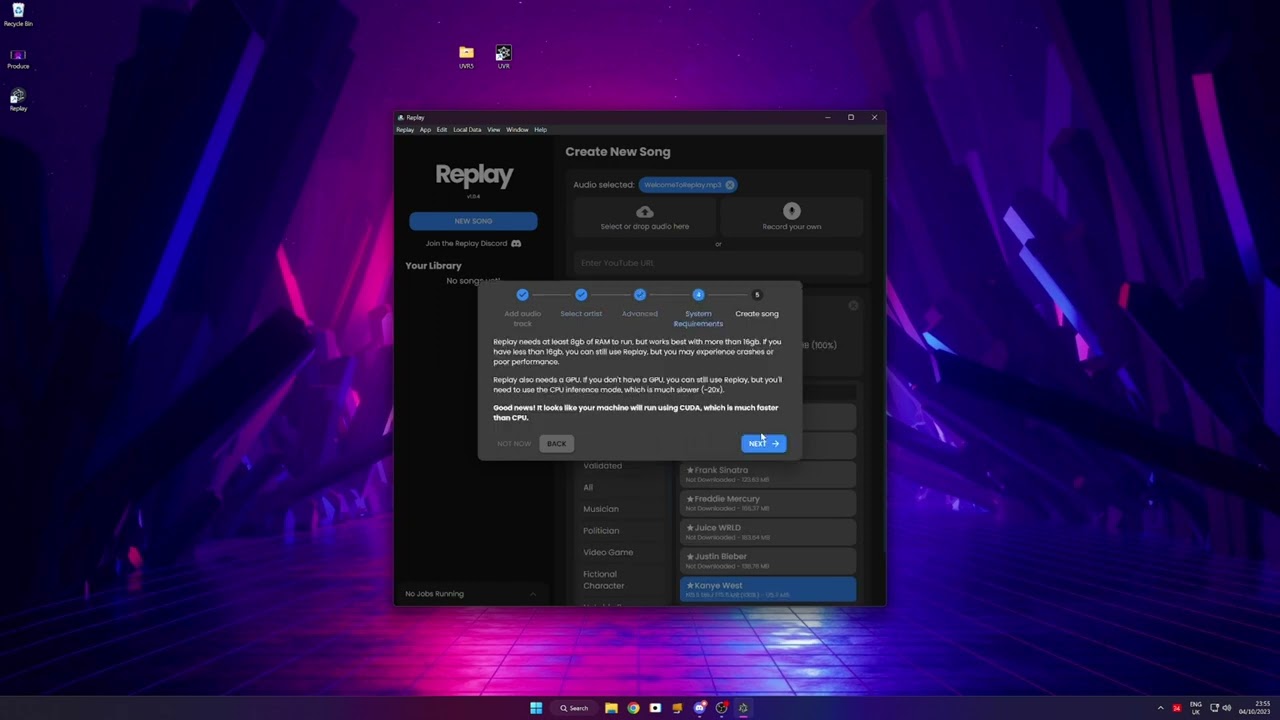Viewport: 1280px width, 720px height.
Task: Expand the No Jobs Running panel chevron
Action: click(x=533, y=594)
